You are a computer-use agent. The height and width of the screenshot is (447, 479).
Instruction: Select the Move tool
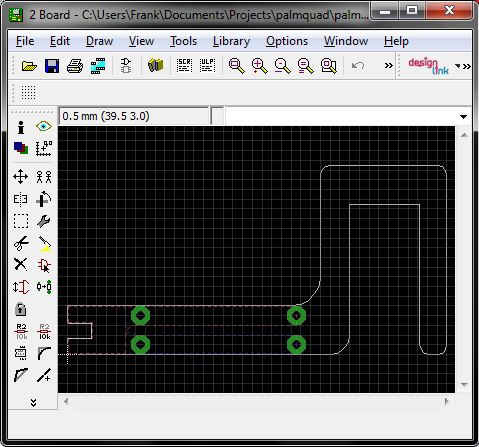coord(21,176)
